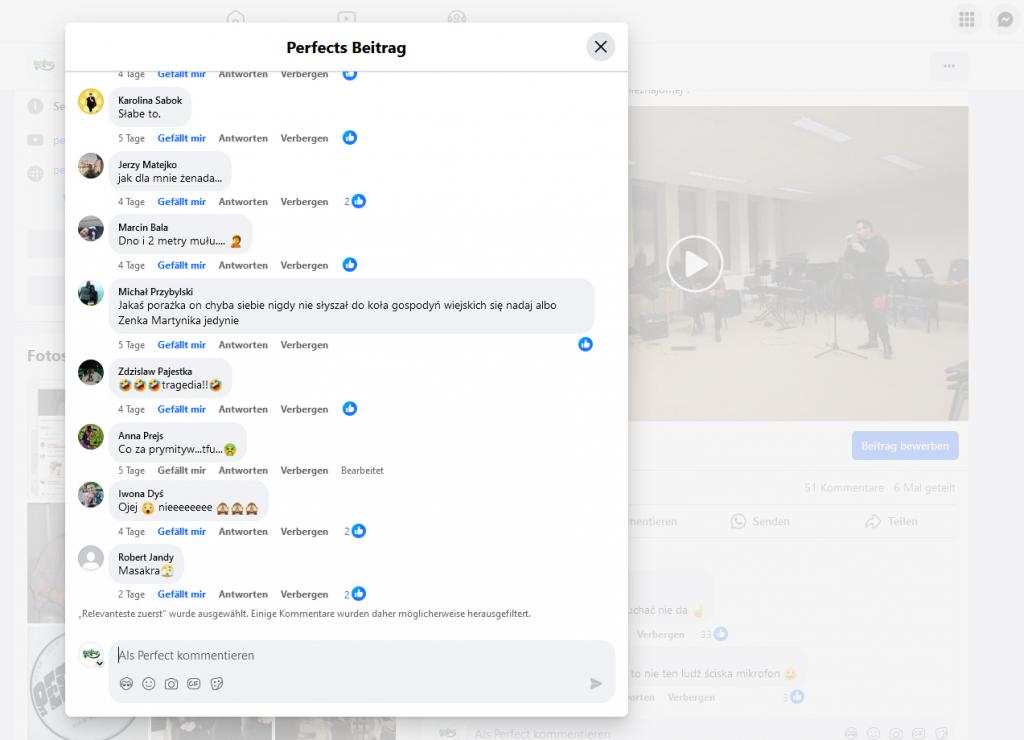1024x740 pixels.
Task: Reply to Iwona Dyś's comment
Action: point(243,532)
